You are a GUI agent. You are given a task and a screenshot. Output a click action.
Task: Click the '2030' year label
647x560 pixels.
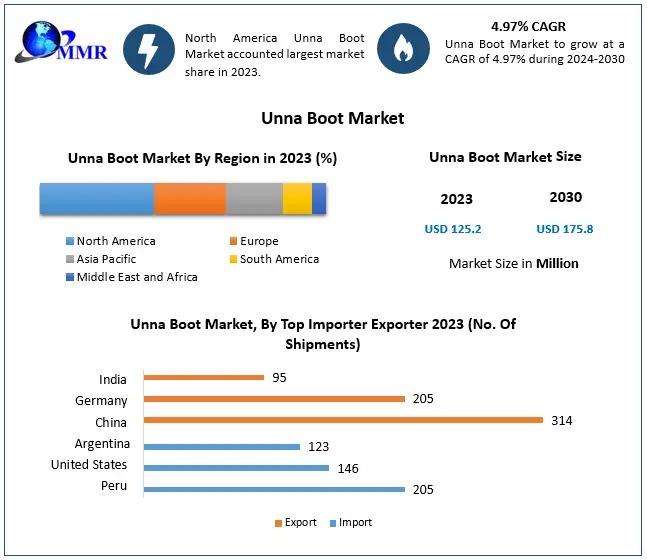click(x=566, y=197)
